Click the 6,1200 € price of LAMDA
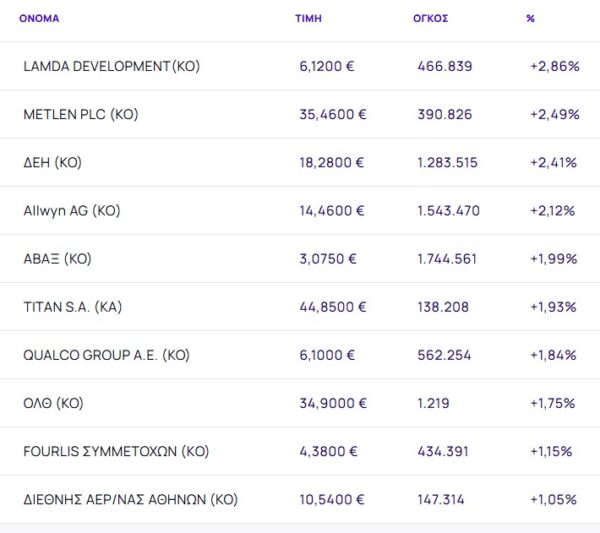 coord(328,67)
